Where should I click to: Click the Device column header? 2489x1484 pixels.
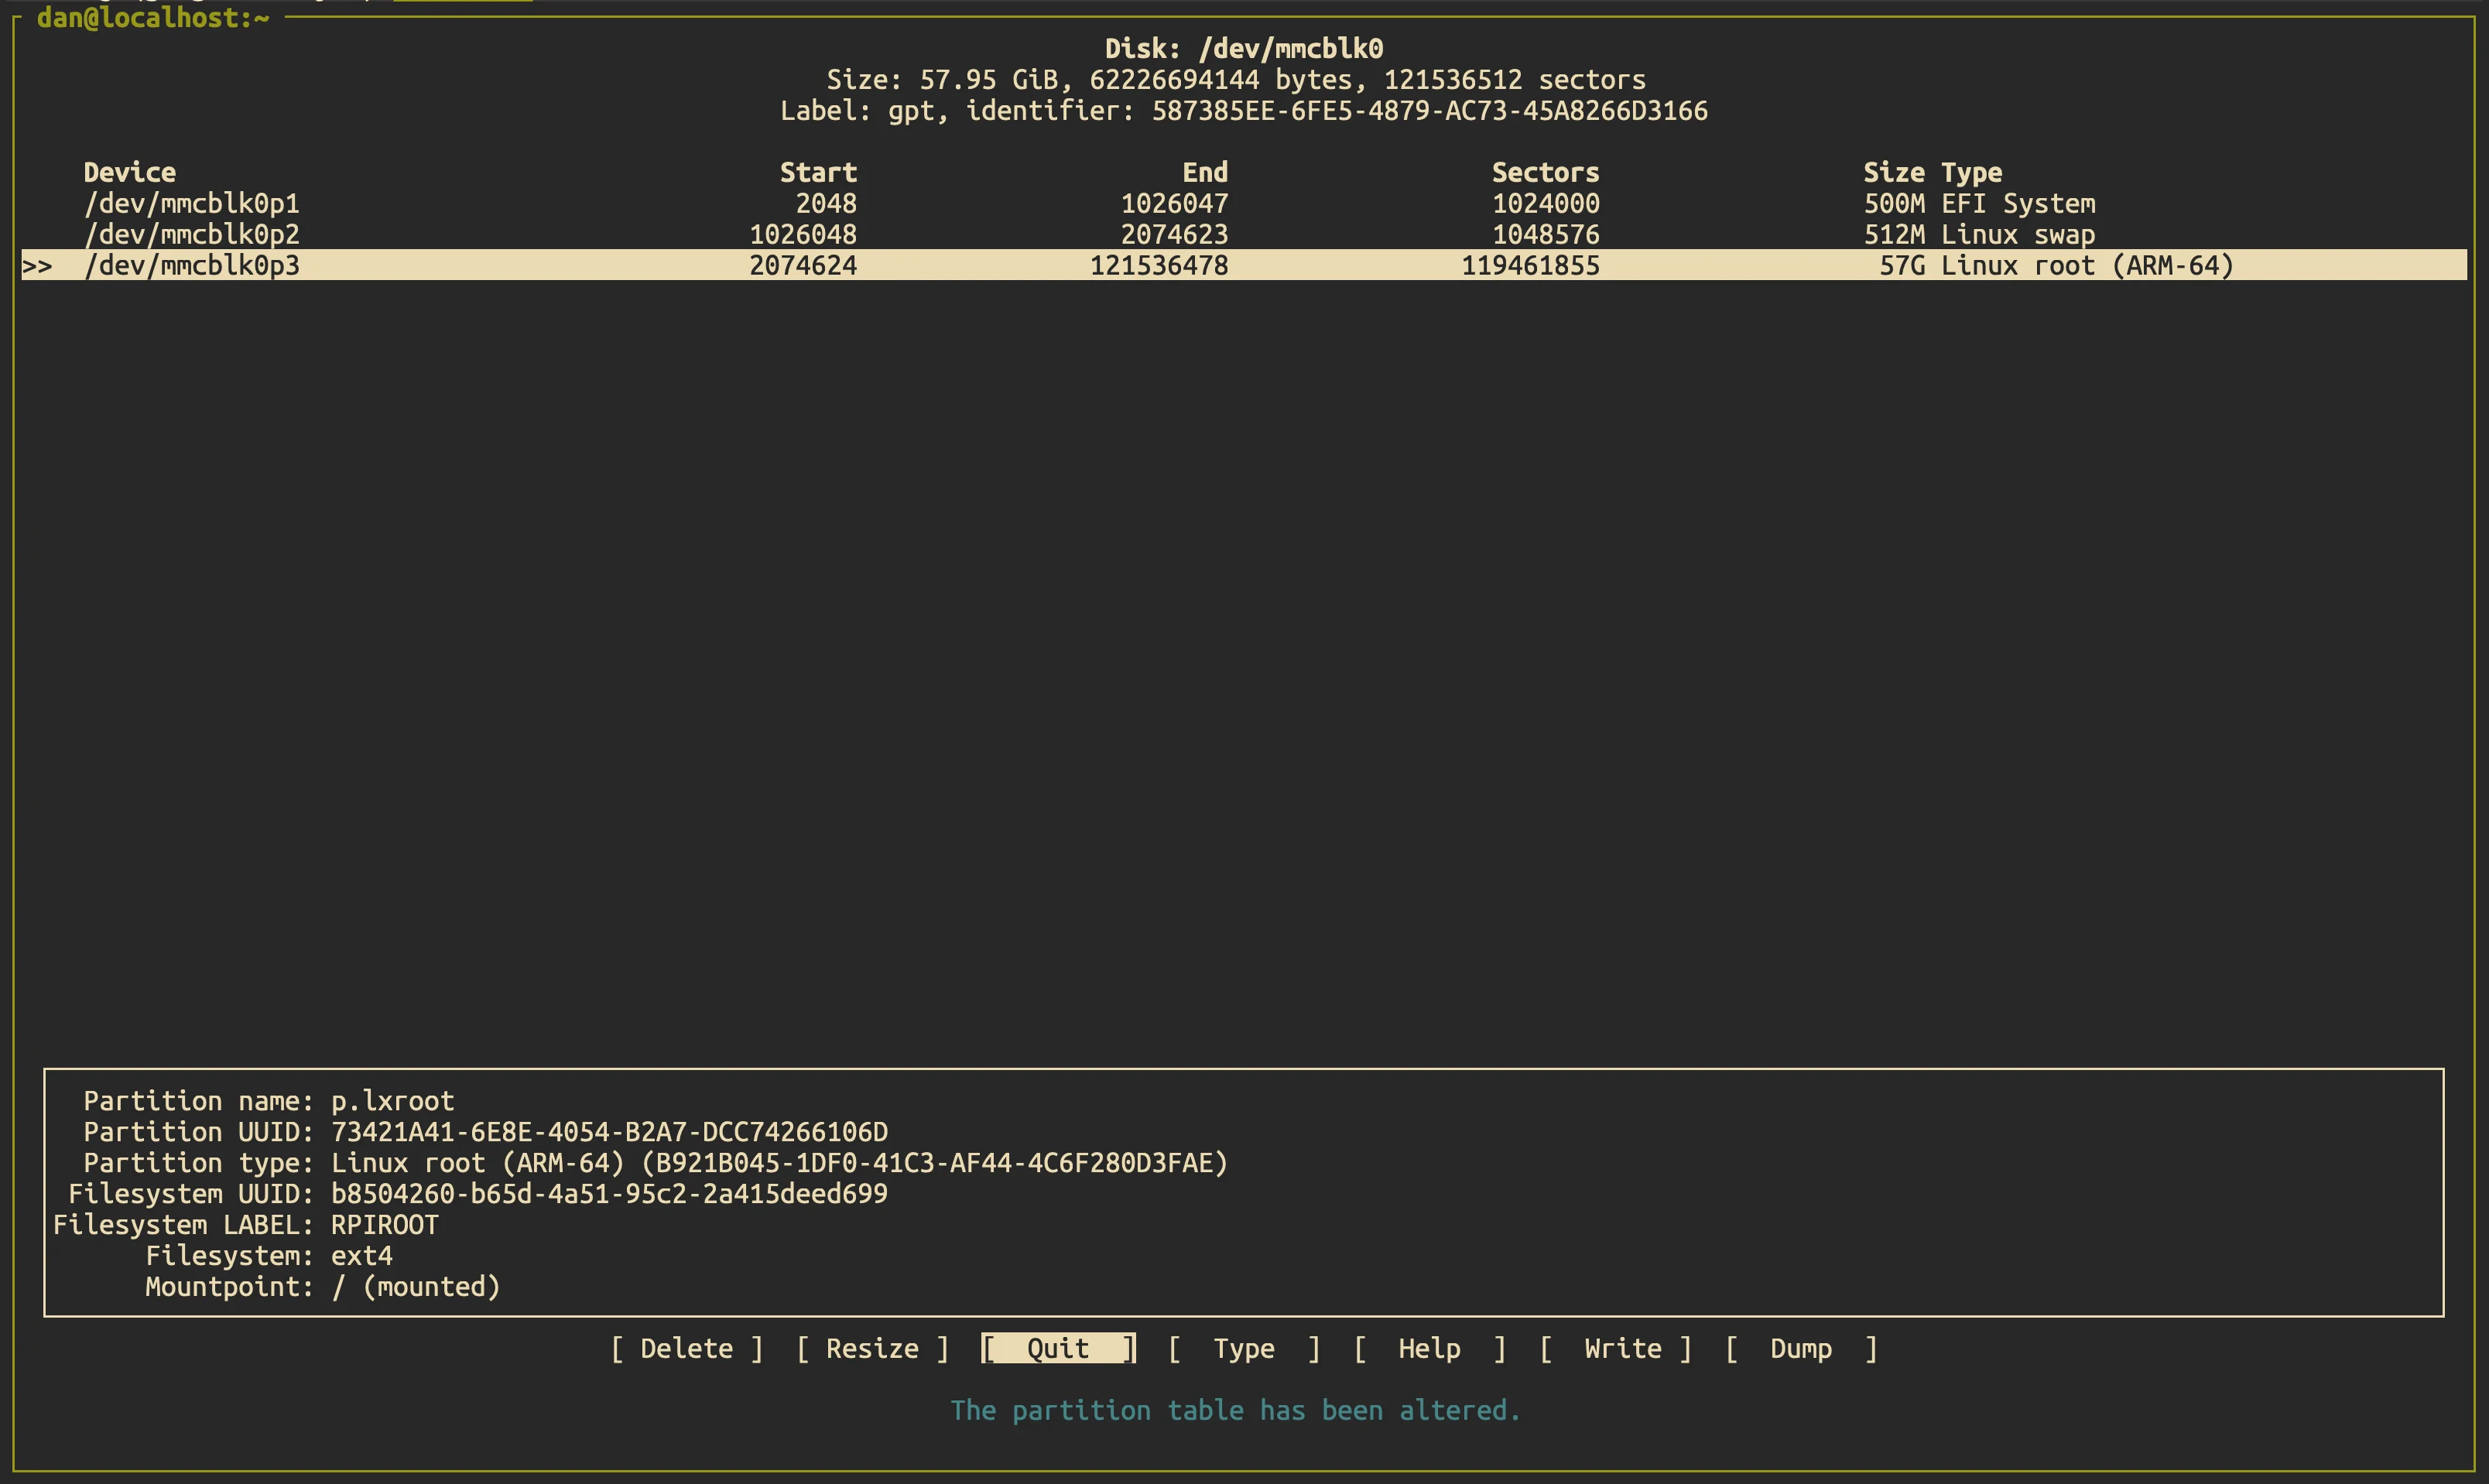129,172
